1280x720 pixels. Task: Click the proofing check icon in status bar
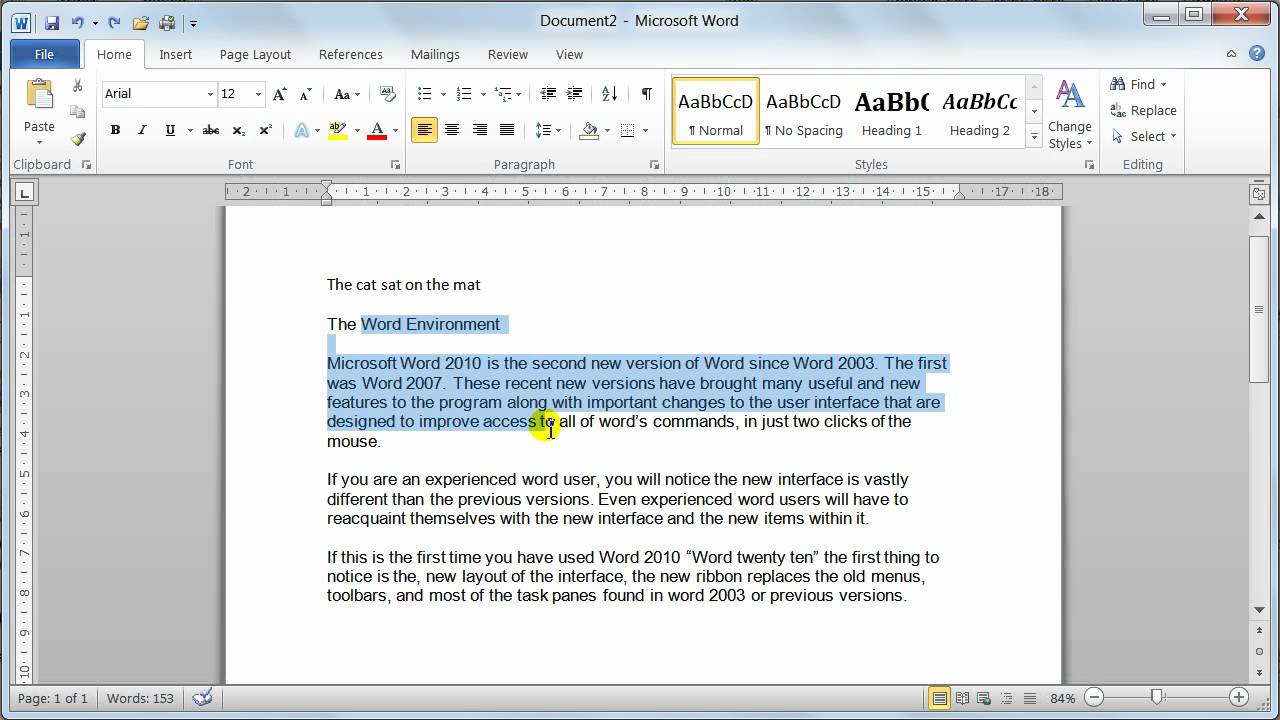coord(202,698)
